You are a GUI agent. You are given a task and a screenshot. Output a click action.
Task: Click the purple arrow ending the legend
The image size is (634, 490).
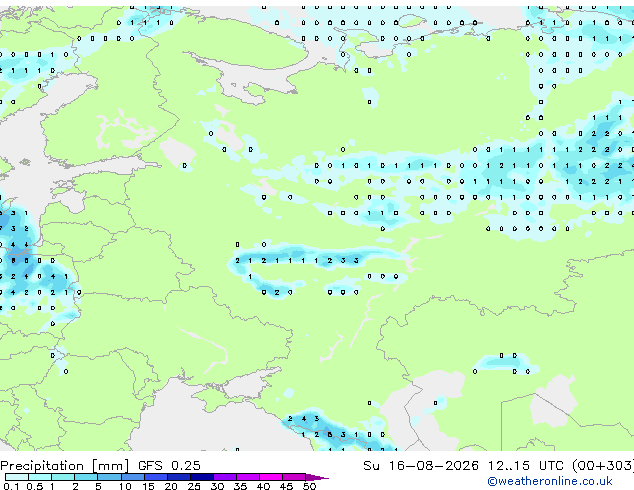coord(317,477)
